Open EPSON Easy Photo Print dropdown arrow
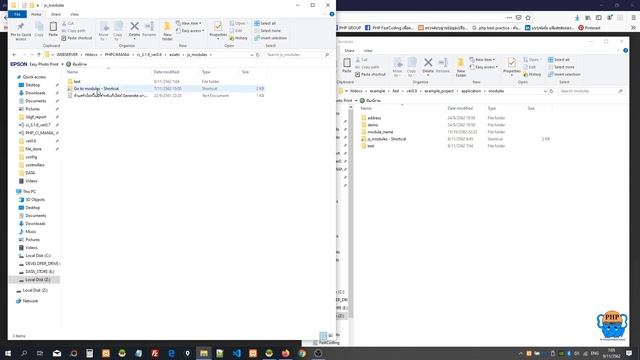Image resolution: width=640 pixels, height=360 pixels. [62, 64]
